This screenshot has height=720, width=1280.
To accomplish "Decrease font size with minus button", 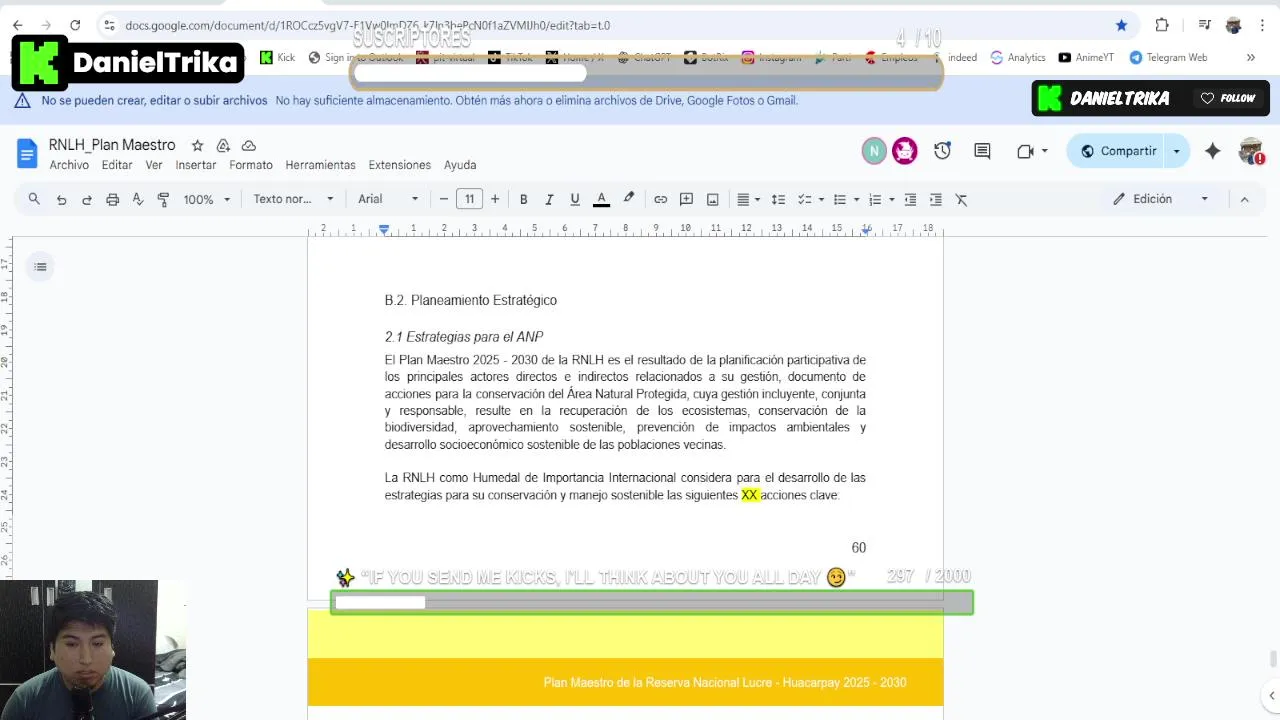I will (x=444, y=199).
